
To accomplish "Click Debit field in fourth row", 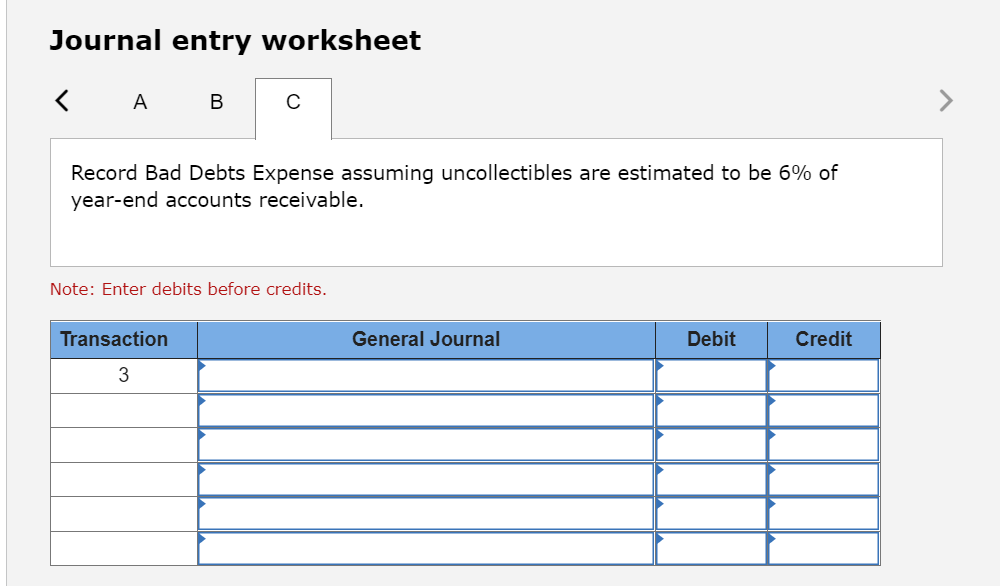I will click(711, 480).
